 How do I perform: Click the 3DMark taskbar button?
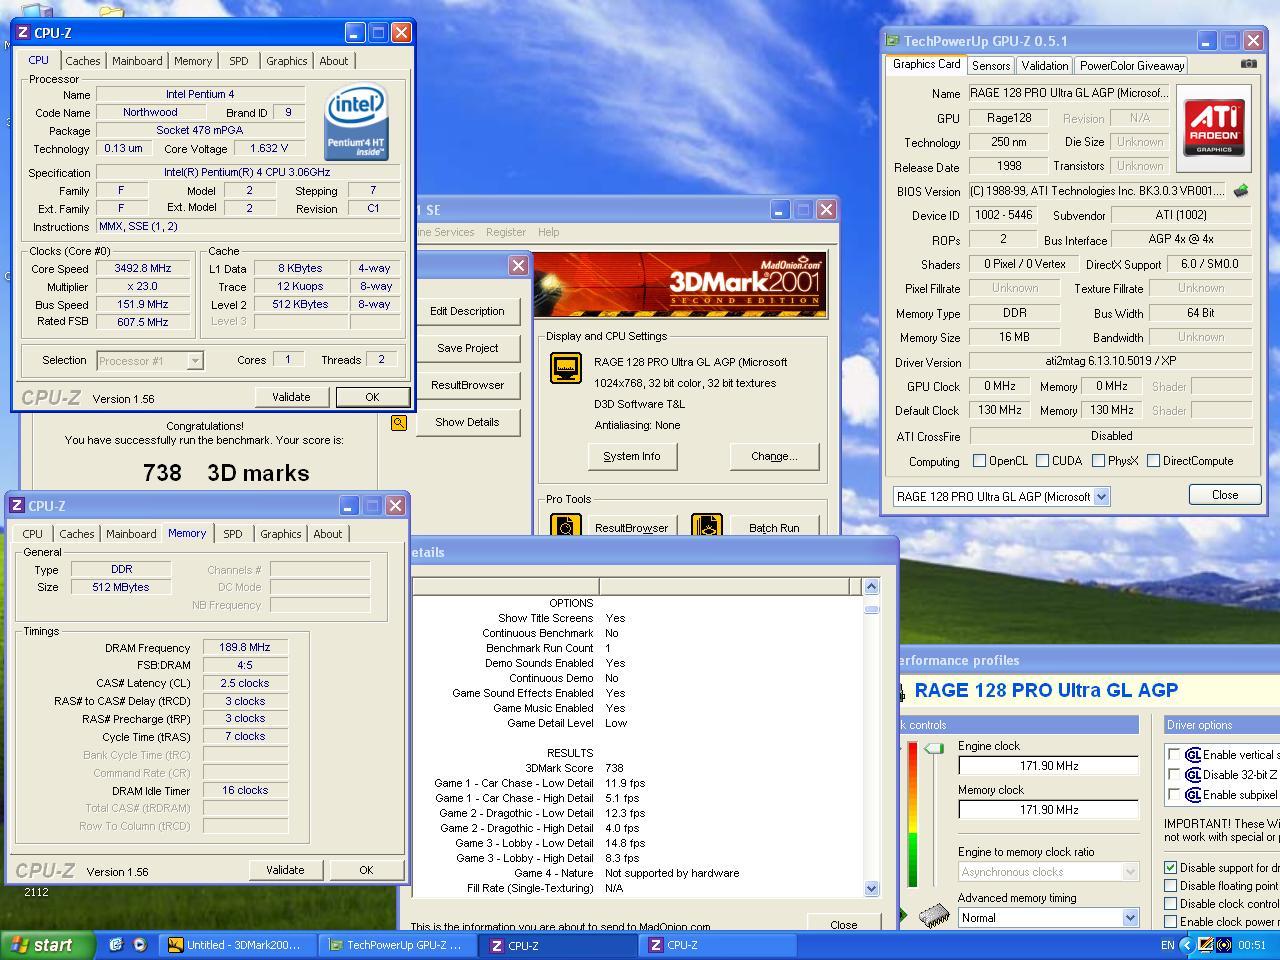[239, 945]
